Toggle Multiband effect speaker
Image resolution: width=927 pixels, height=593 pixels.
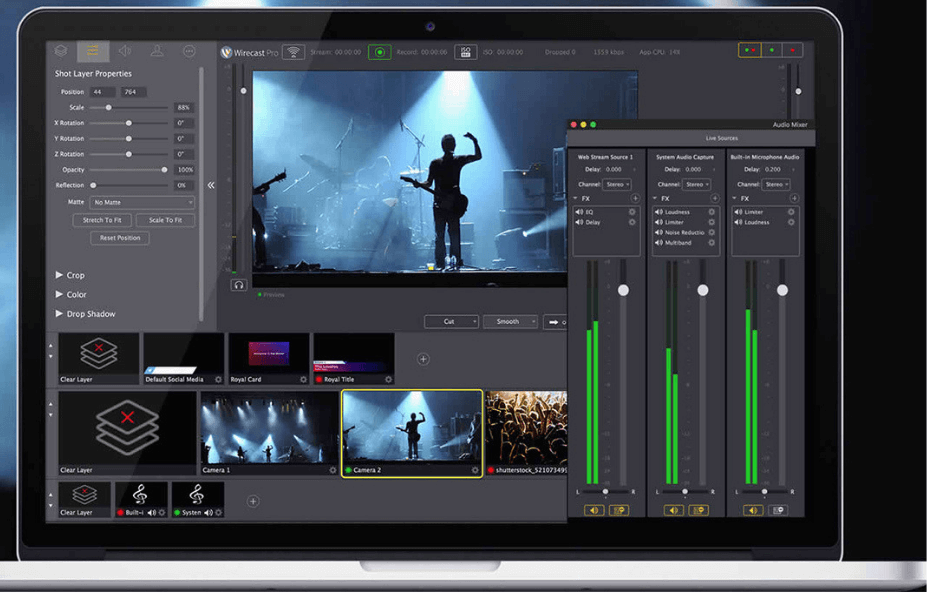pyautogui.click(x=659, y=242)
